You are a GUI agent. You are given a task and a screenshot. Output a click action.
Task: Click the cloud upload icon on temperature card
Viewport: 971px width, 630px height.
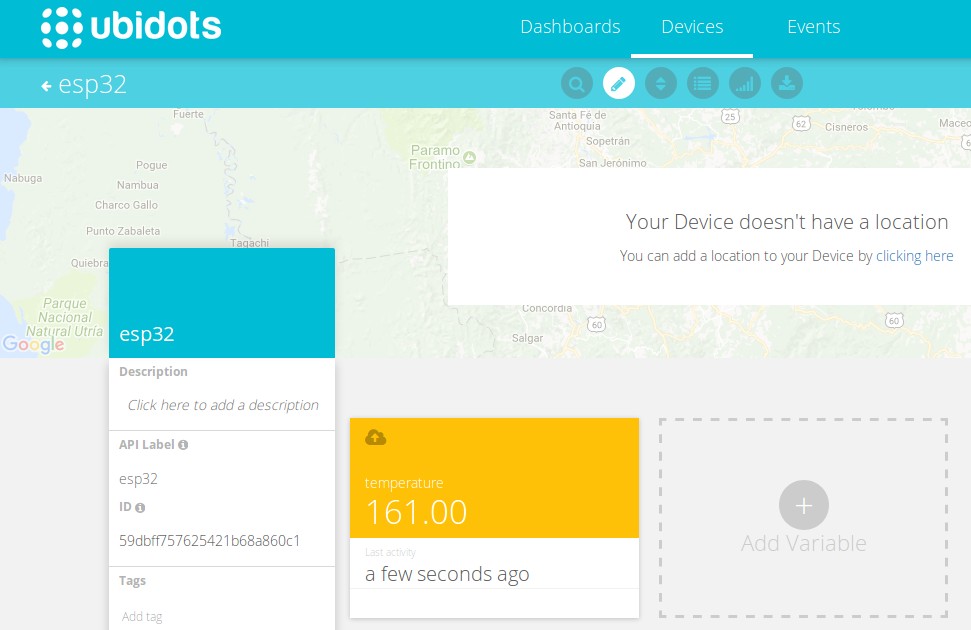pos(375,437)
